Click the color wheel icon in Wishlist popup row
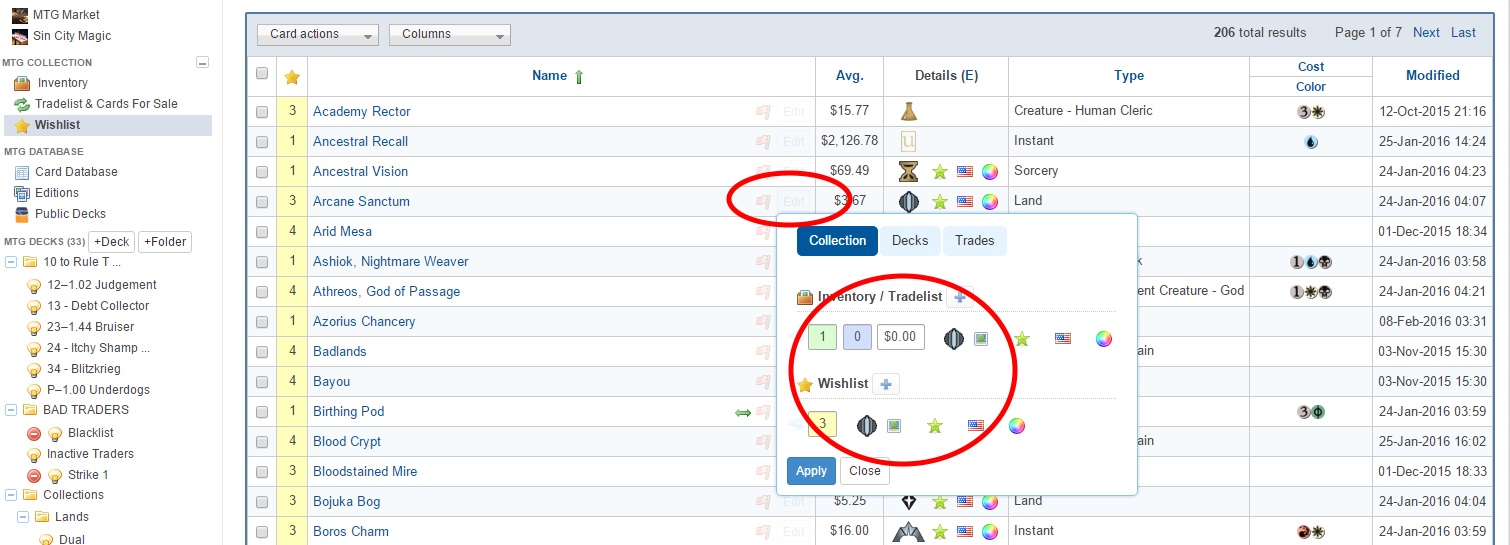This screenshot has width=1510, height=545. click(1016, 426)
